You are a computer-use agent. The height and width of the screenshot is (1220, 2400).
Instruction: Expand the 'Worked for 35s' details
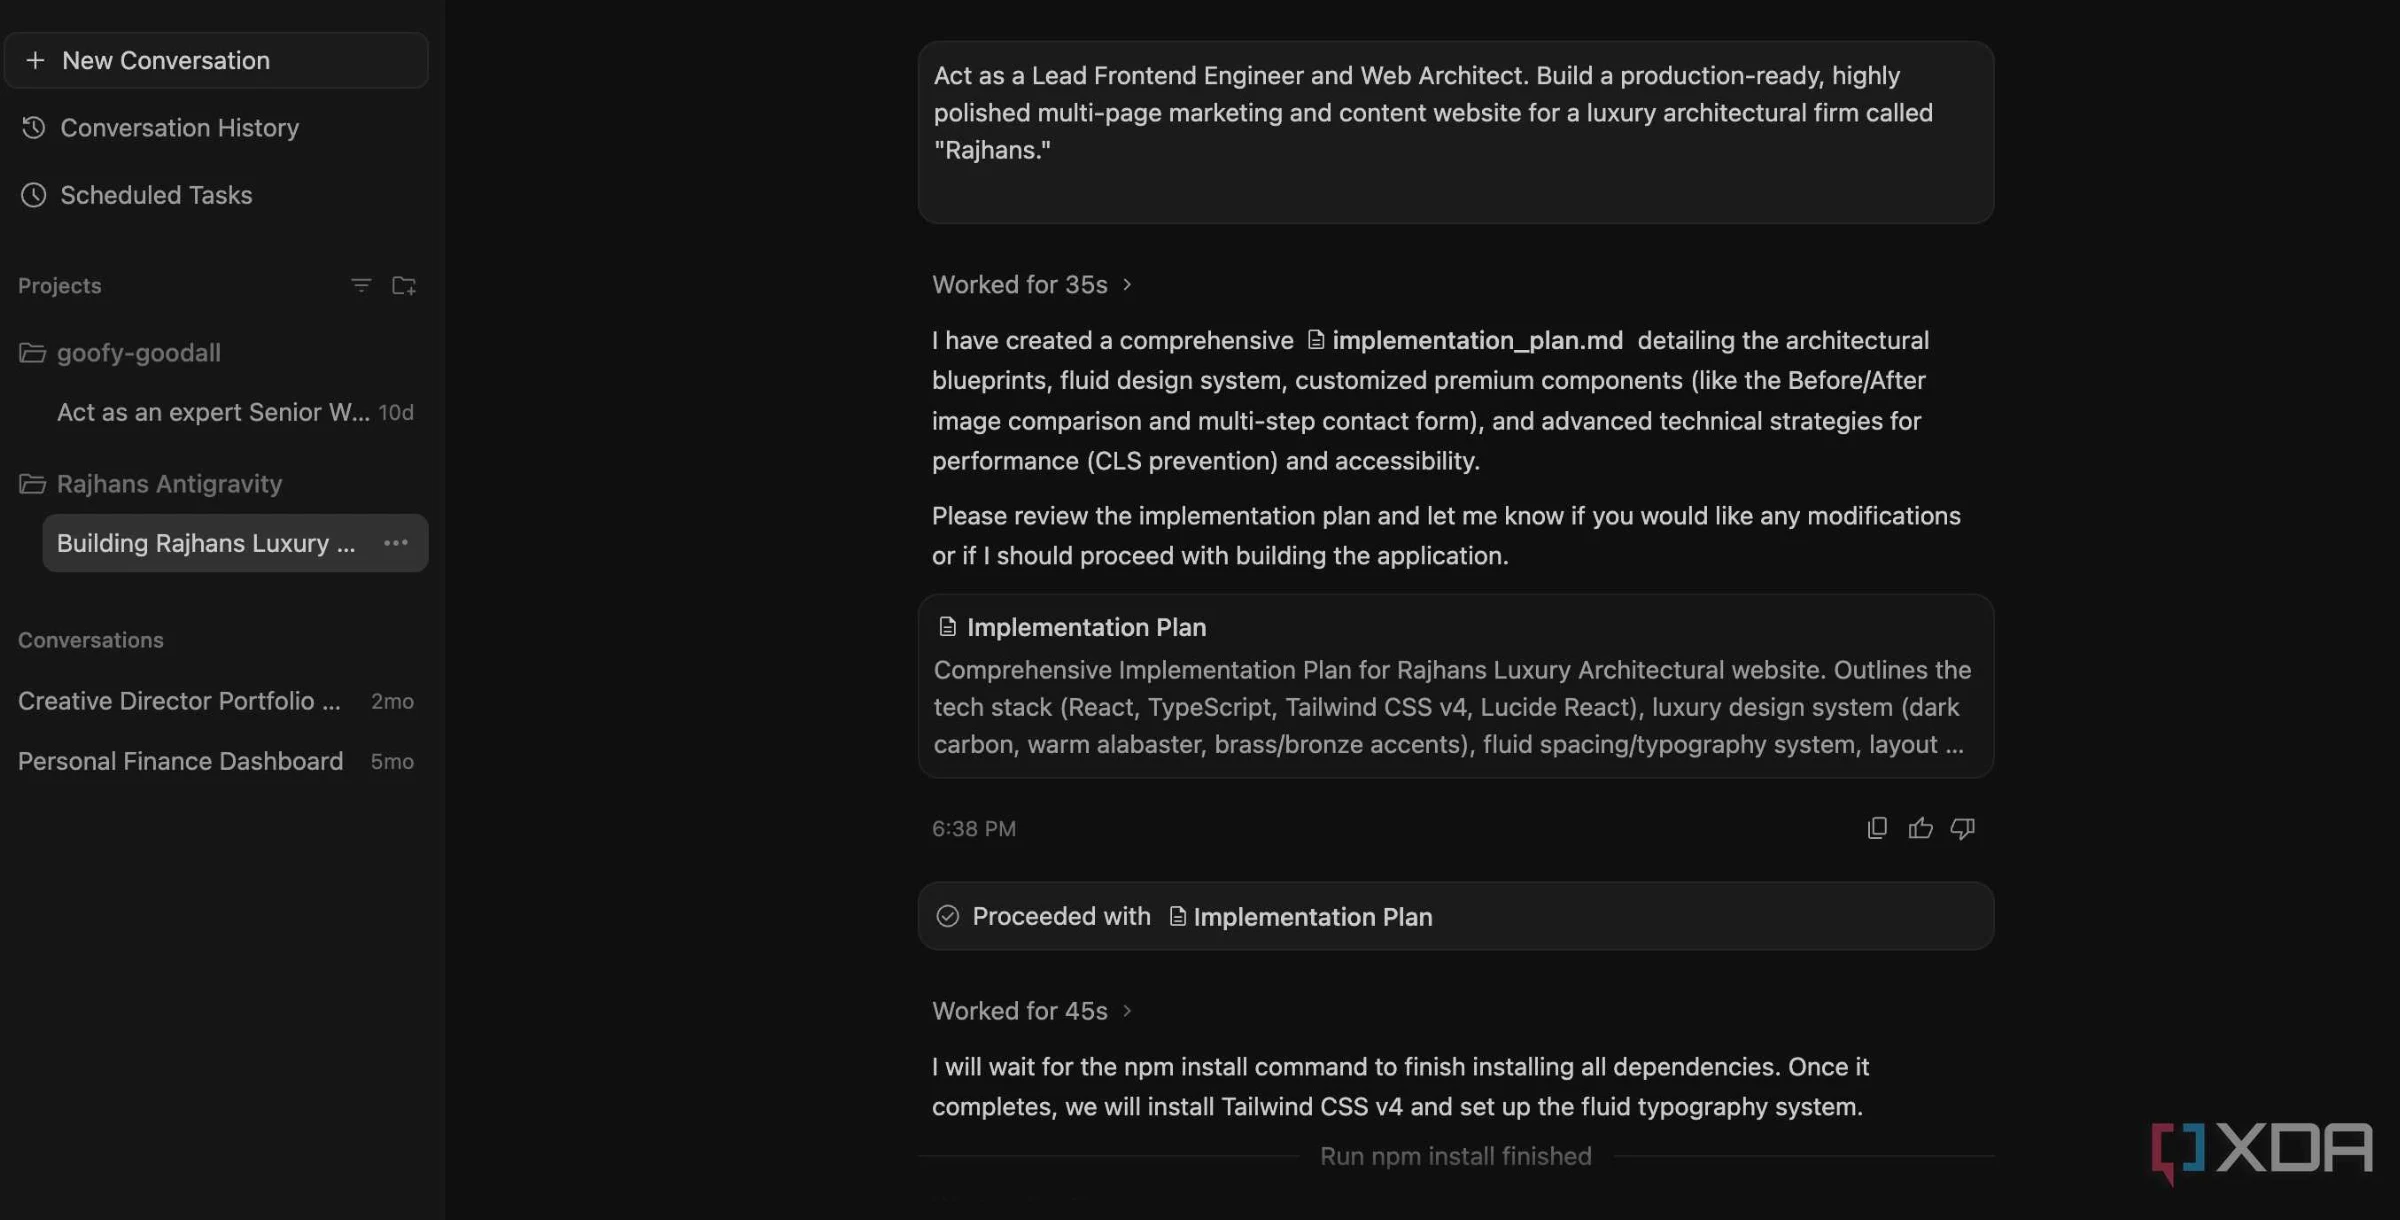pos(1032,284)
